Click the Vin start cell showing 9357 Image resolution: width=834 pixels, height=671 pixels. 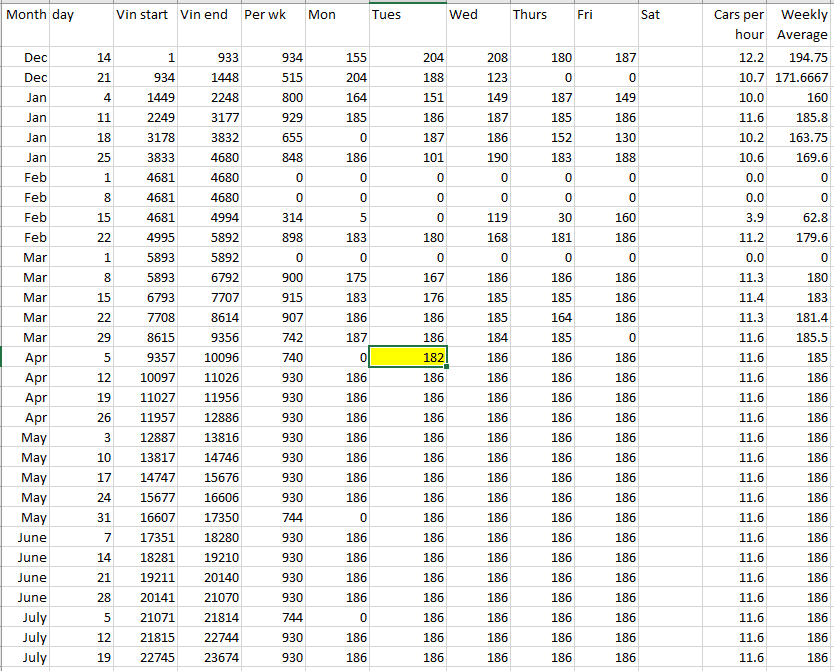point(144,357)
